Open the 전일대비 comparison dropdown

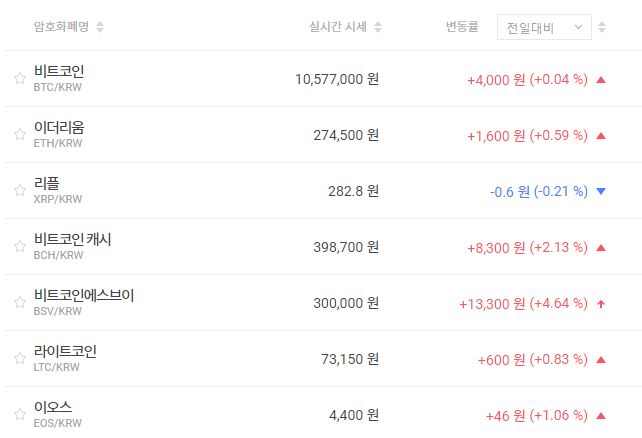pos(544,27)
